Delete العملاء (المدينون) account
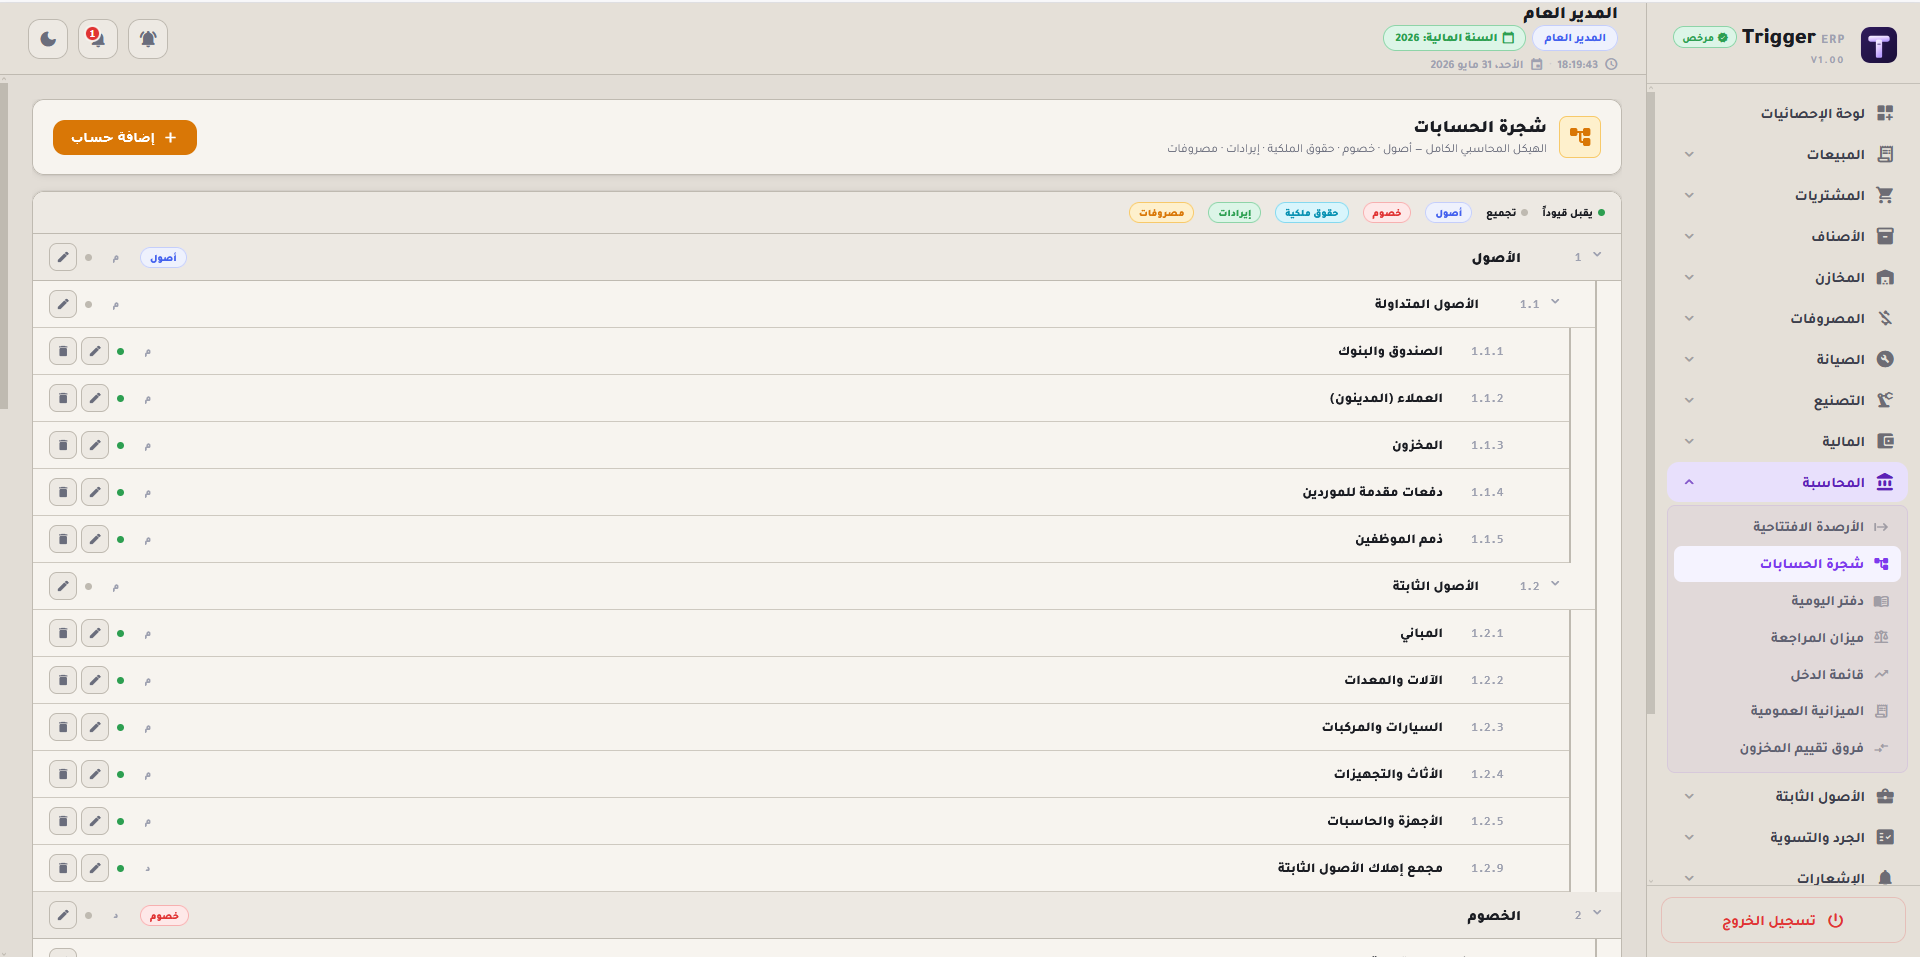The width and height of the screenshot is (1920, 957). pos(63,398)
